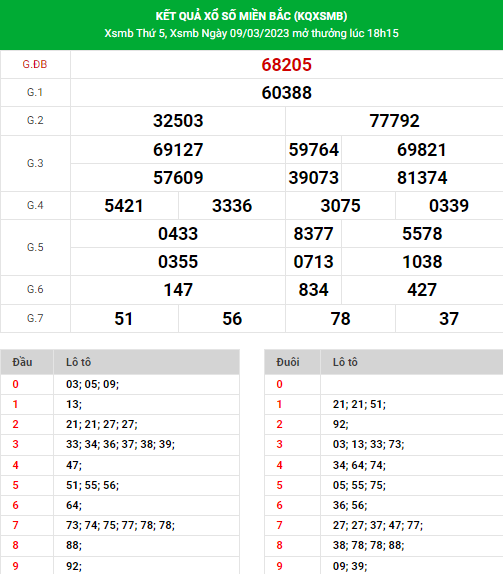Select the head 3 lô tô row
The height and width of the screenshot is (574, 503).
(120, 444)
